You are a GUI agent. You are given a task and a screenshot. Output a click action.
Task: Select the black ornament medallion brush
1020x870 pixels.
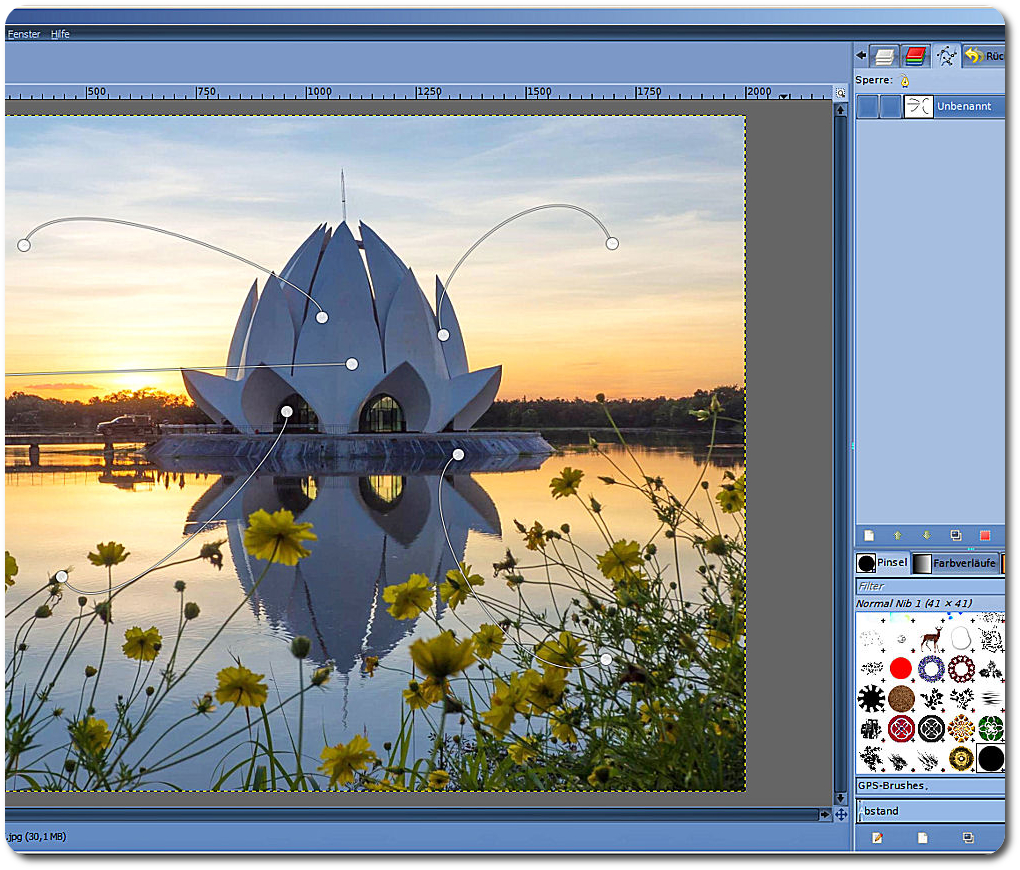pyautogui.click(x=931, y=728)
